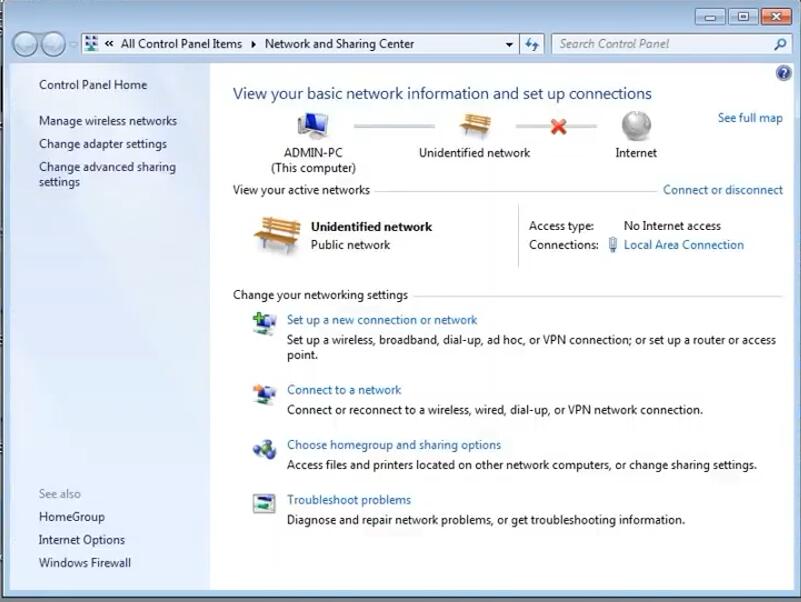The height and width of the screenshot is (602, 801).
Task: Open Control Panel Home
Action: tap(93, 85)
